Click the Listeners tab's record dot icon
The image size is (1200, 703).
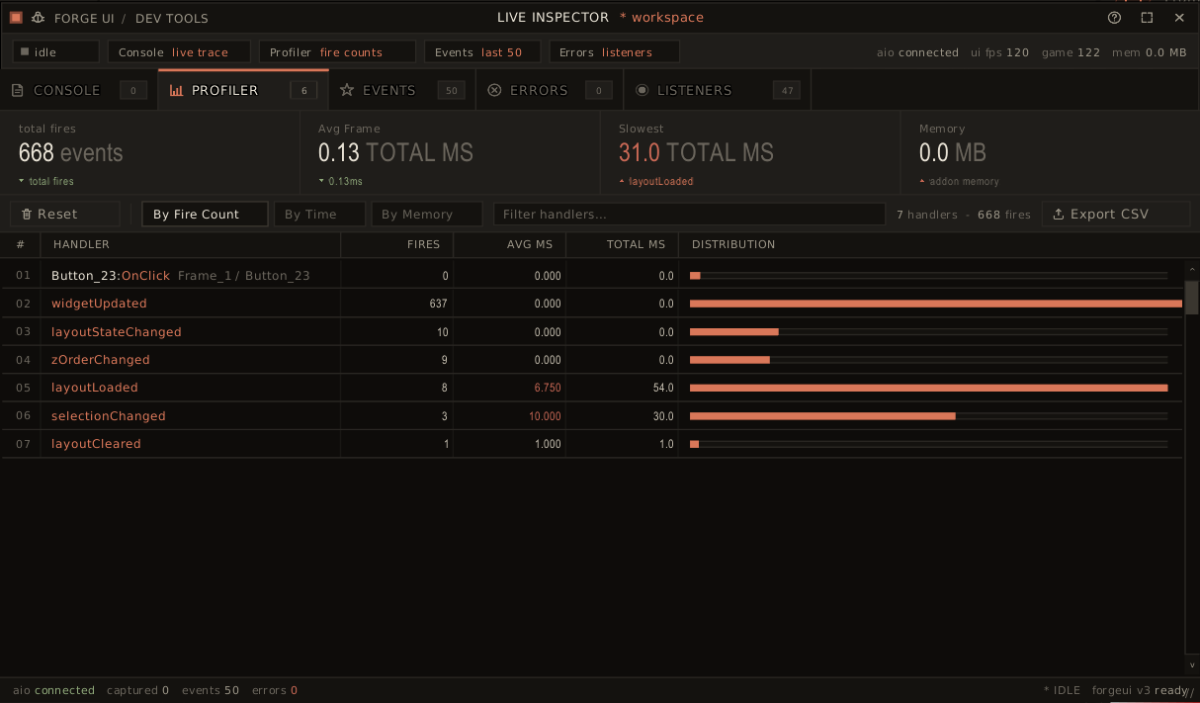point(642,90)
